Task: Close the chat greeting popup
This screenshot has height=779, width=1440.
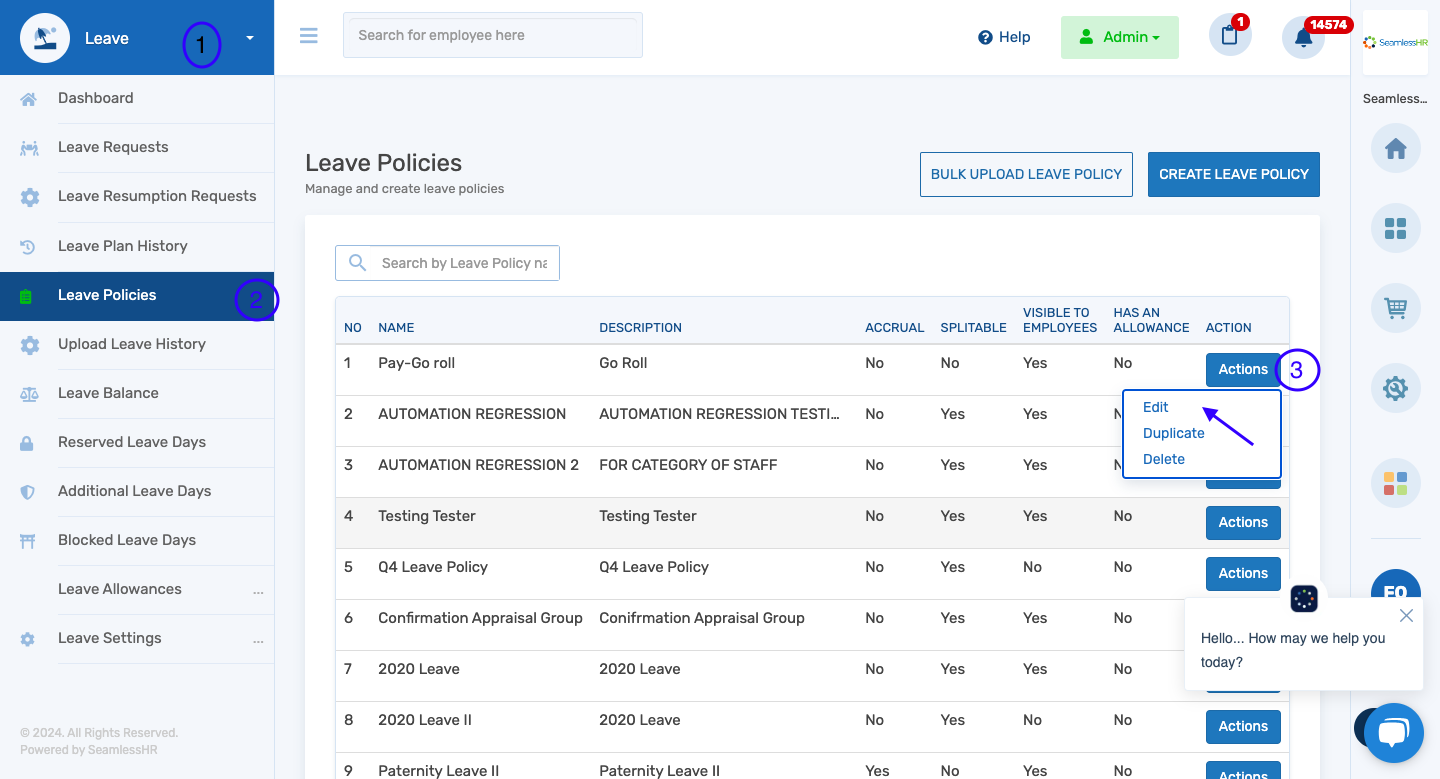Action: coord(1406,616)
